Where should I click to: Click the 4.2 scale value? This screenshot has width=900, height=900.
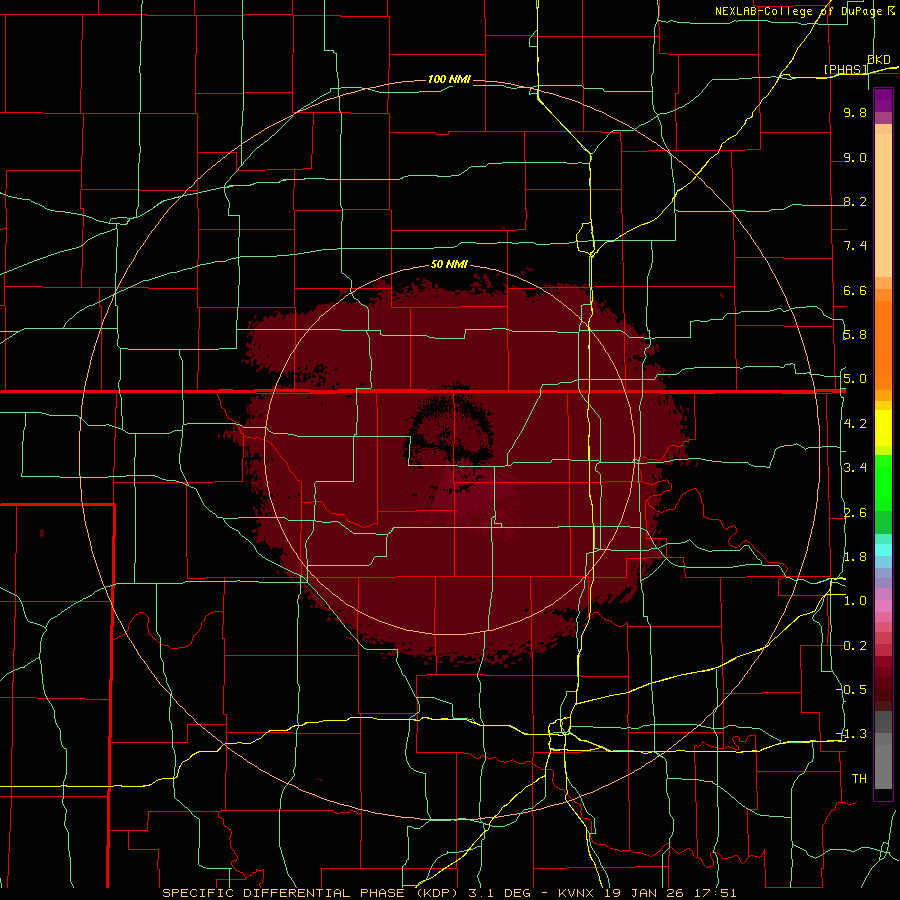click(x=855, y=424)
